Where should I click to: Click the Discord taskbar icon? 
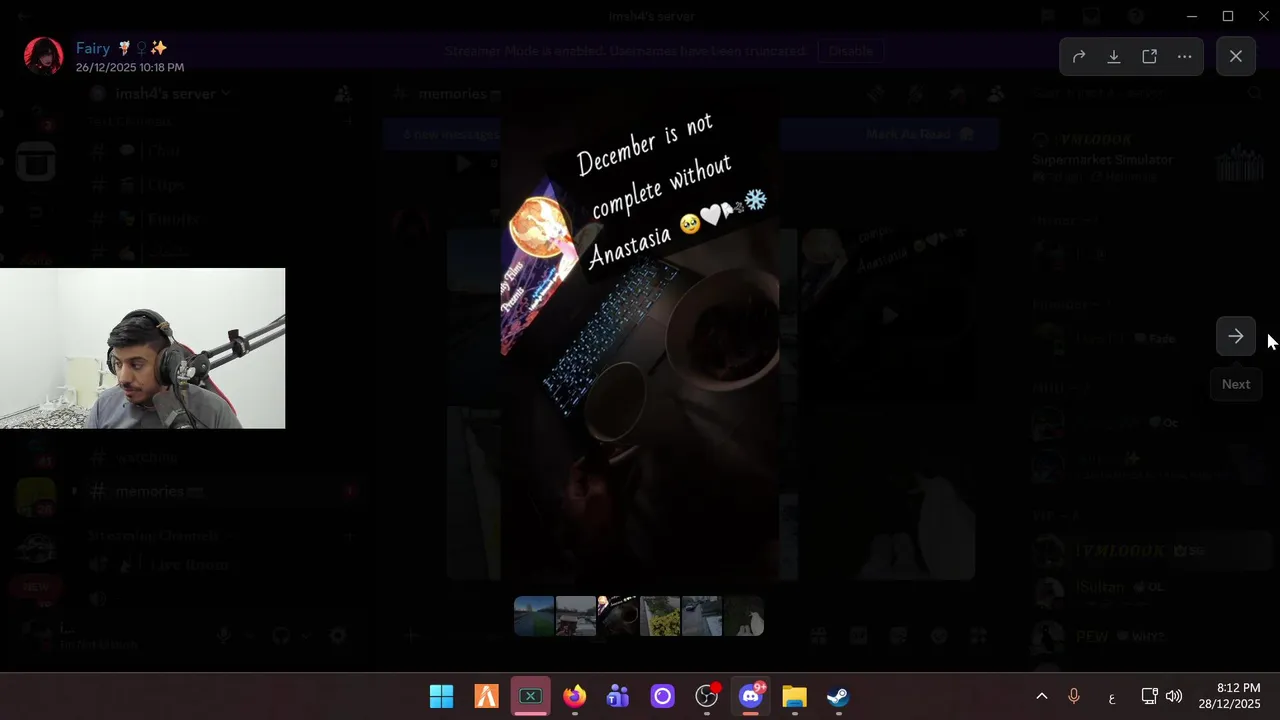click(x=751, y=697)
